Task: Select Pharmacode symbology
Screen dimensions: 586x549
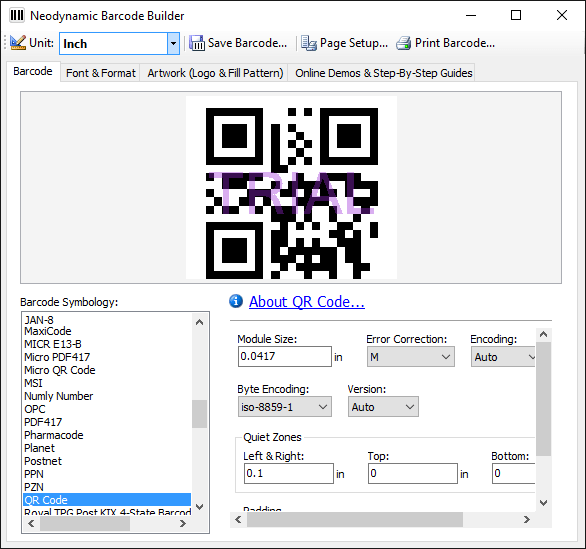Action: [107, 435]
